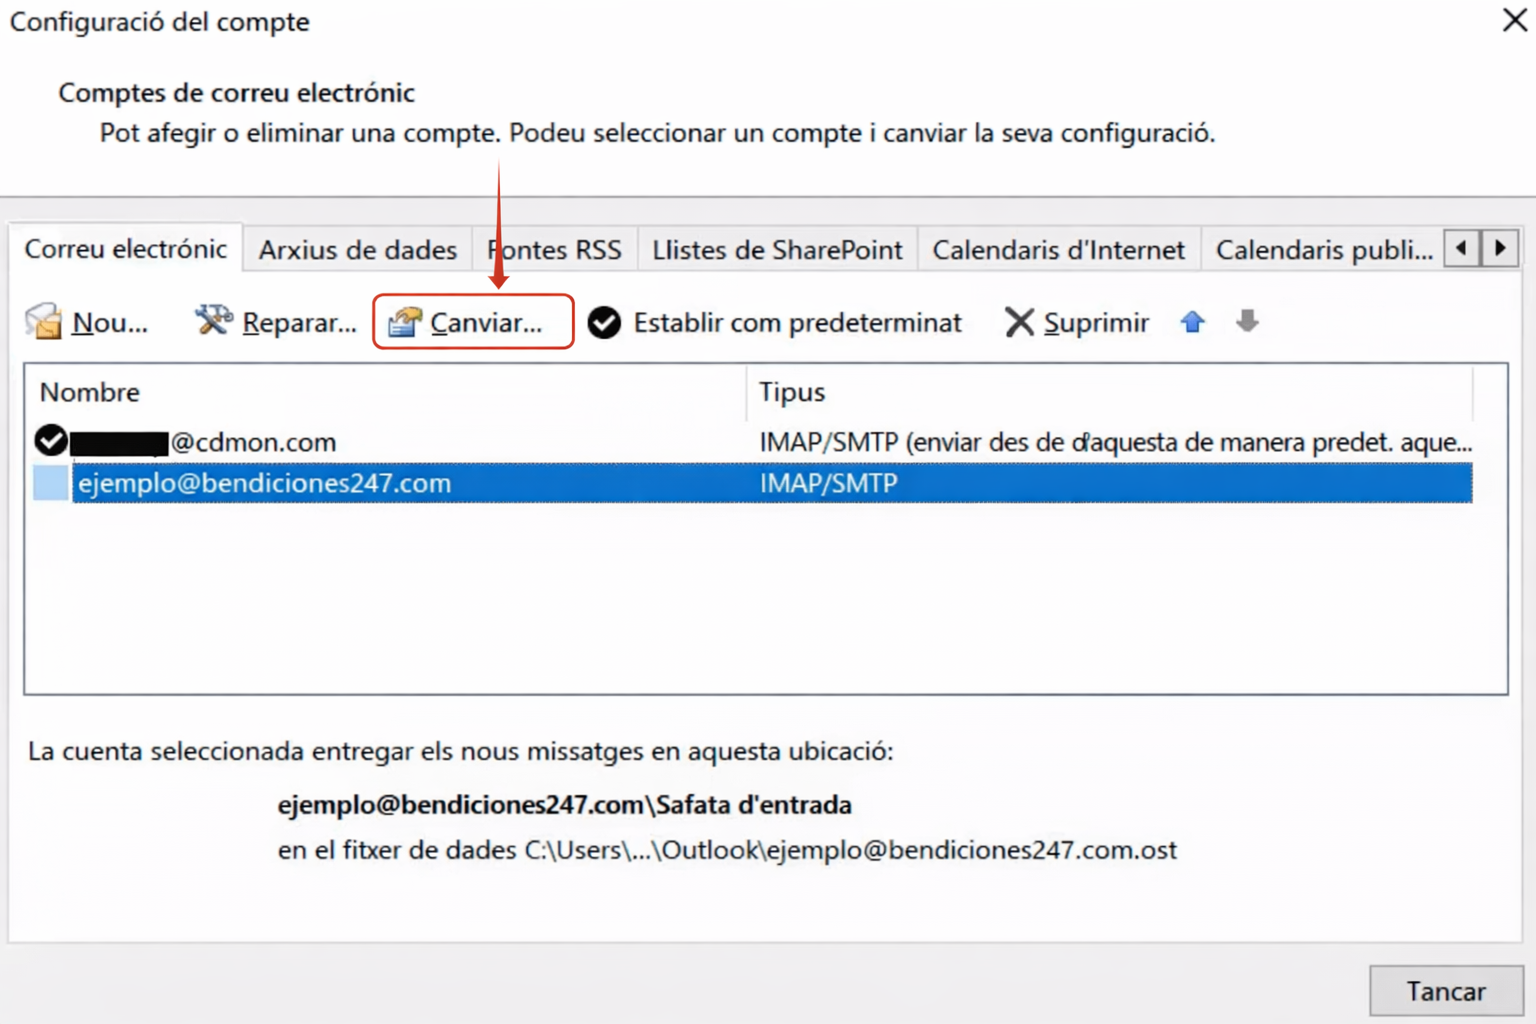Select the Llistes de SharePoint tab
The height and width of the screenshot is (1024, 1536).
pyautogui.click(x=777, y=249)
